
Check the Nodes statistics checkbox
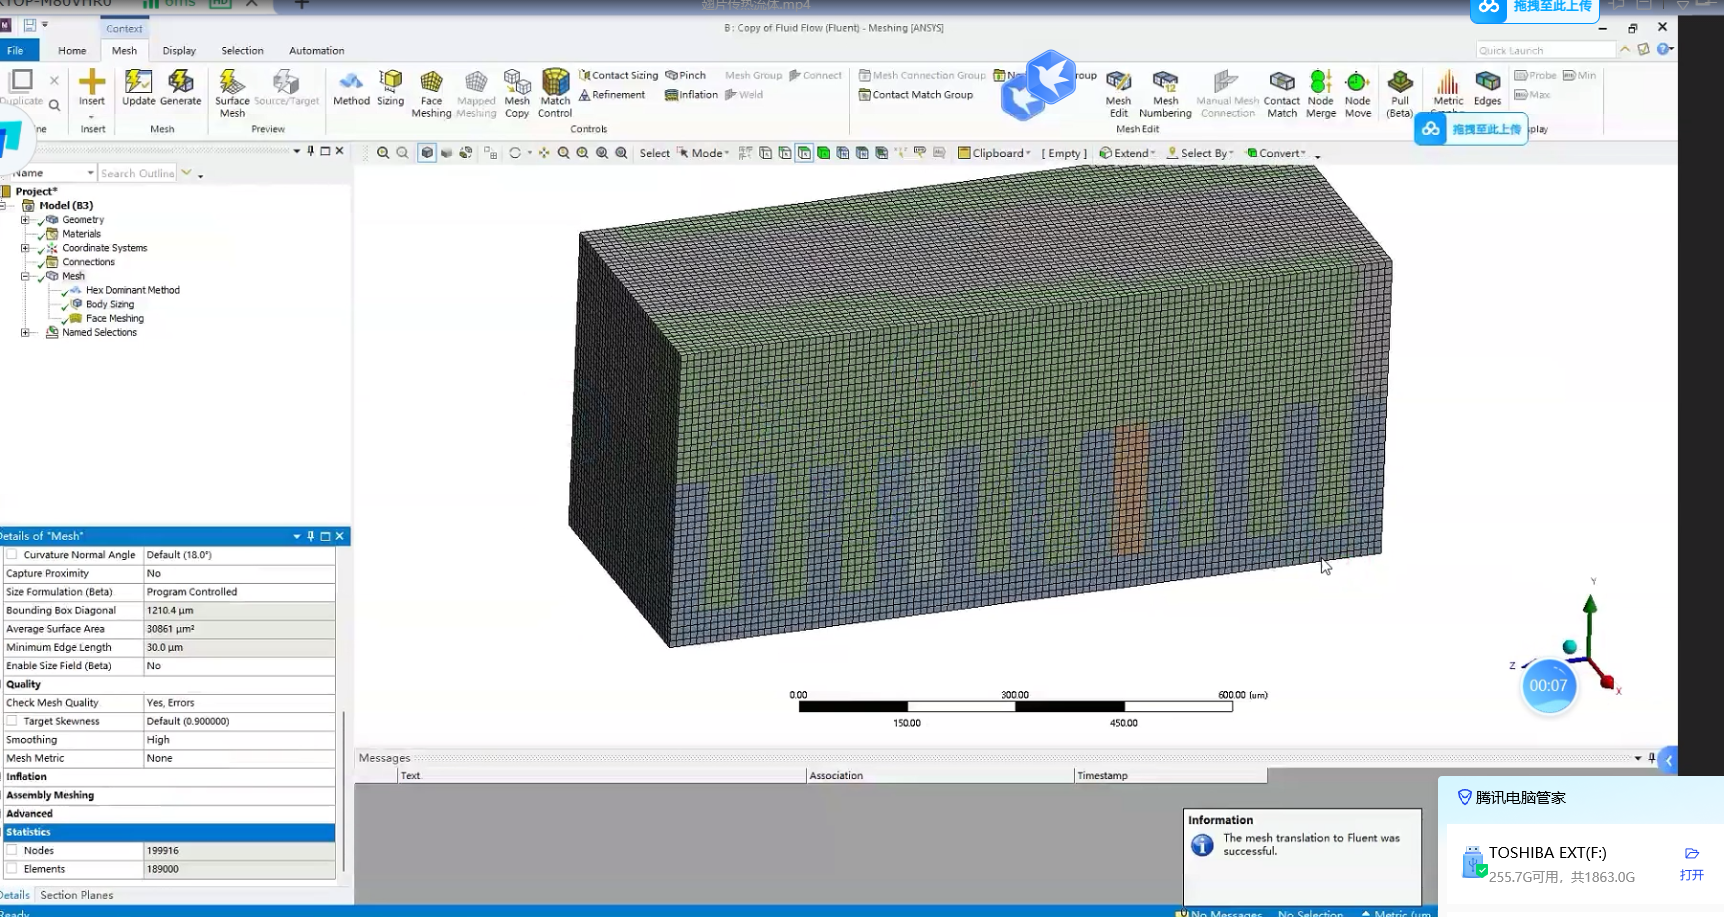coord(12,851)
